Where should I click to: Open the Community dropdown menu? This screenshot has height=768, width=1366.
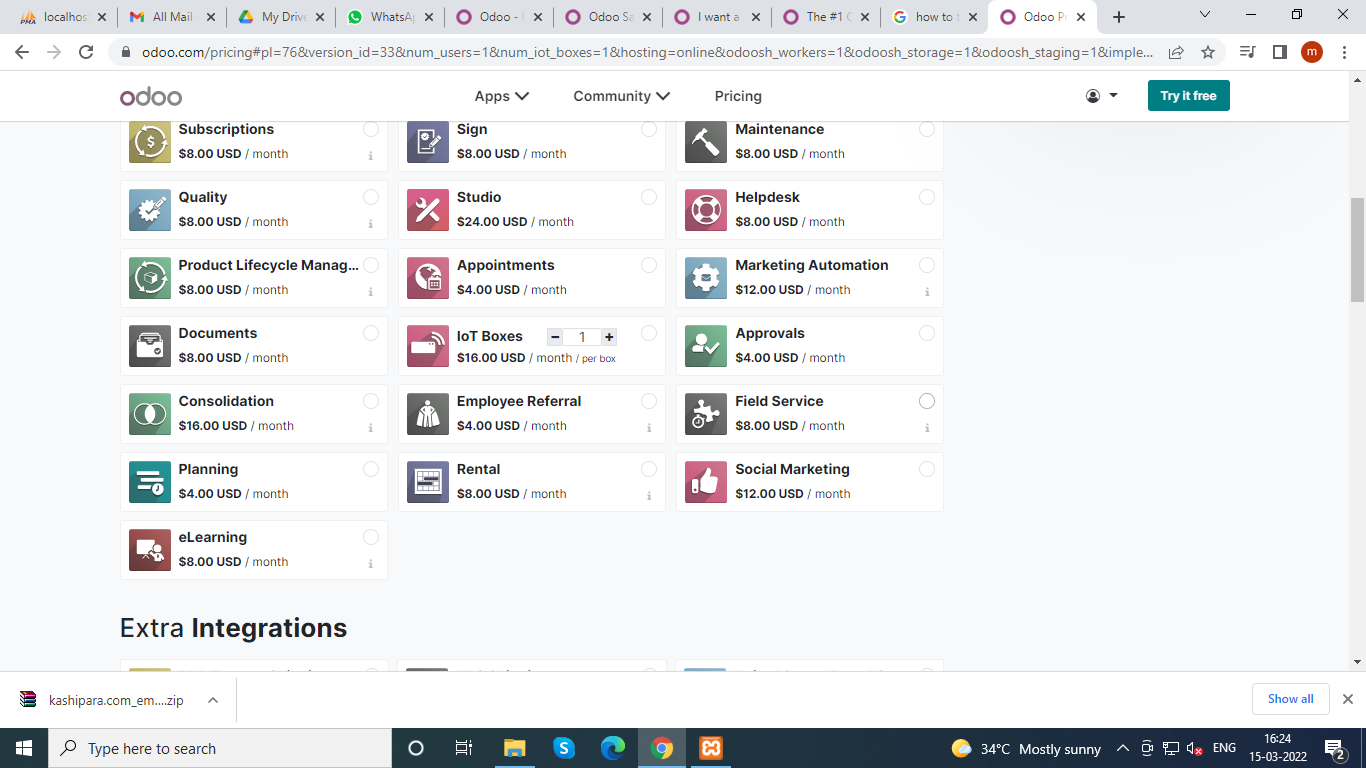621,96
